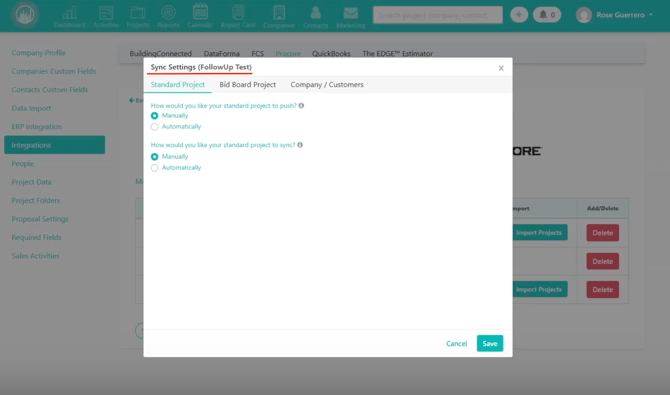Click Import Projects in the third row

[x=540, y=289]
